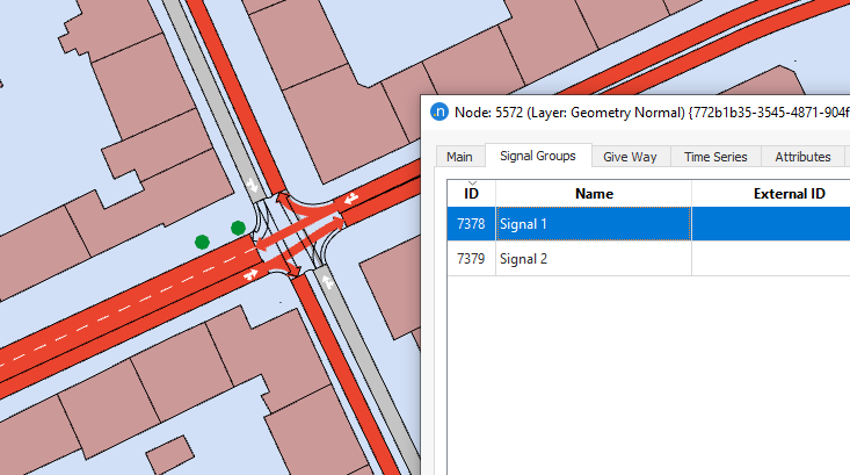850x476 pixels.
Task: Select the Signal 2 row
Action: [648, 259]
